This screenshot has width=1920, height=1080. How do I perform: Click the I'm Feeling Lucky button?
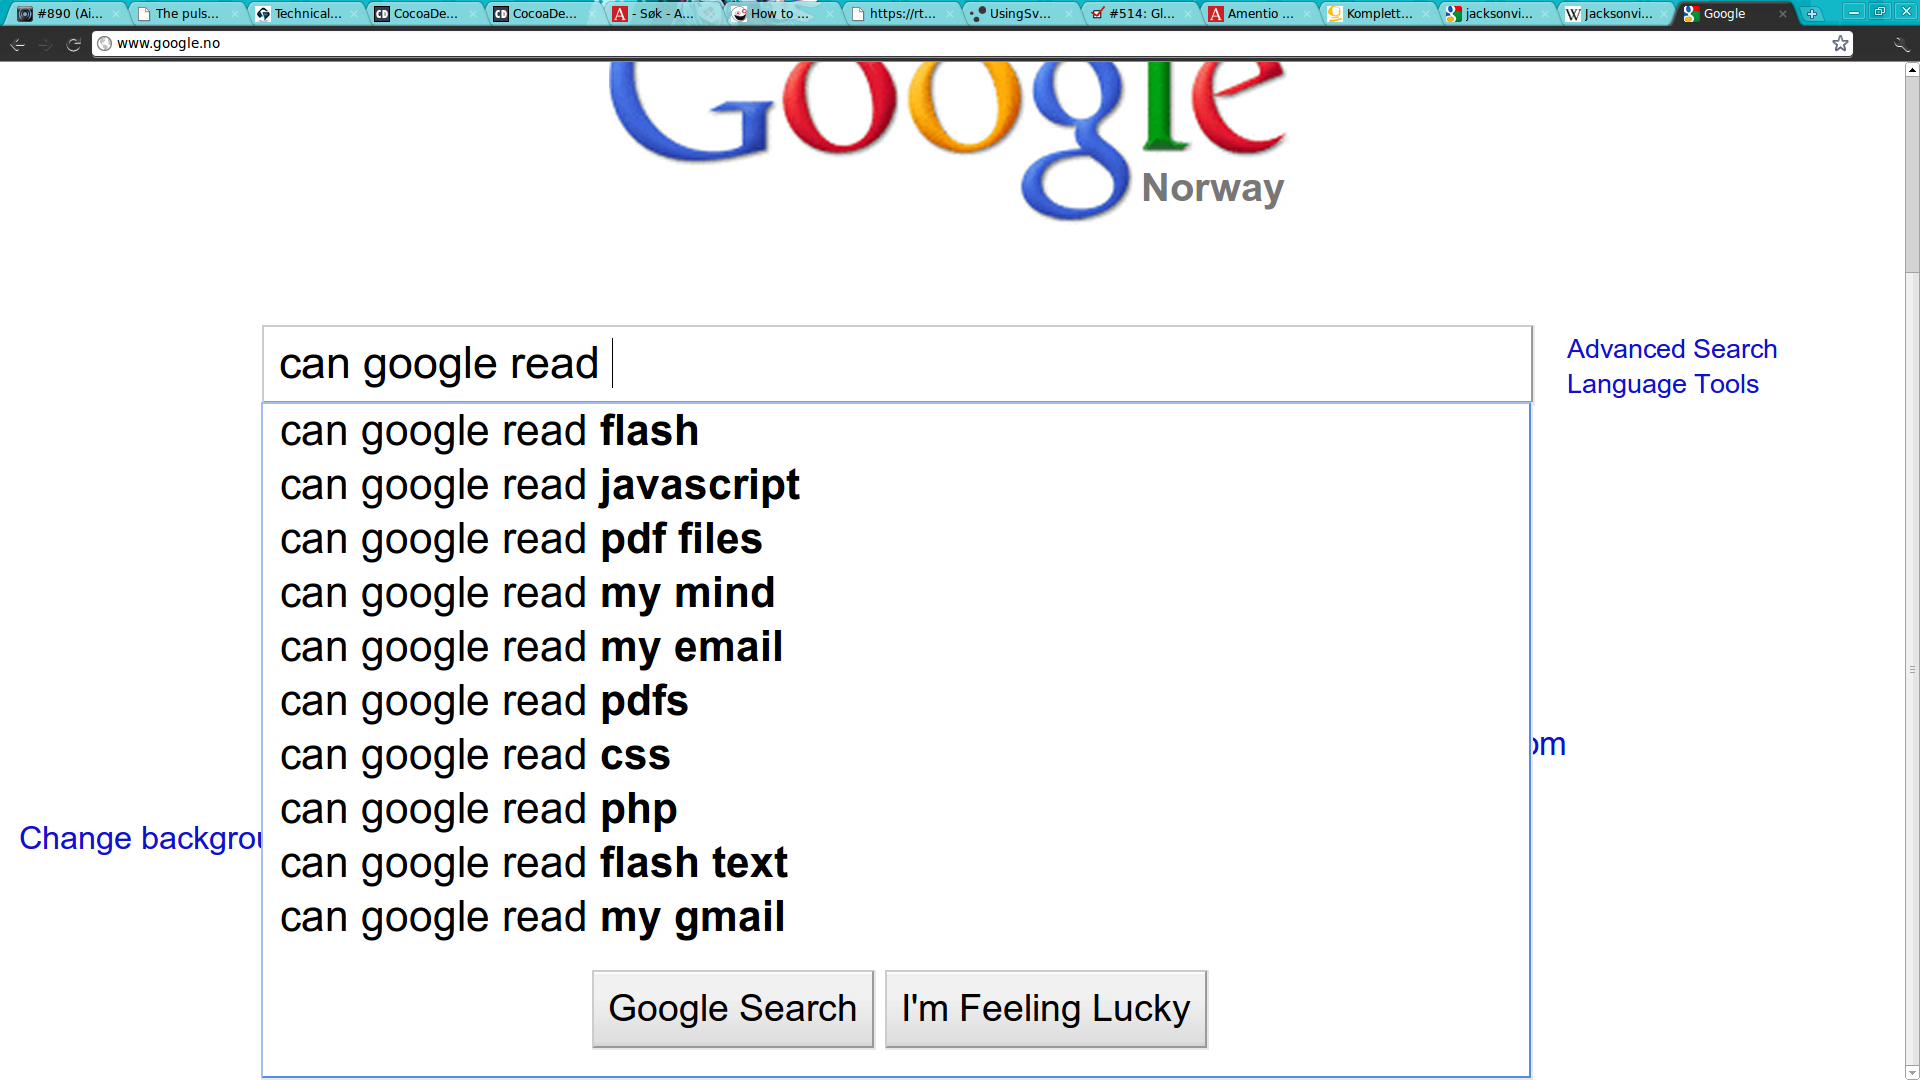1046,1009
